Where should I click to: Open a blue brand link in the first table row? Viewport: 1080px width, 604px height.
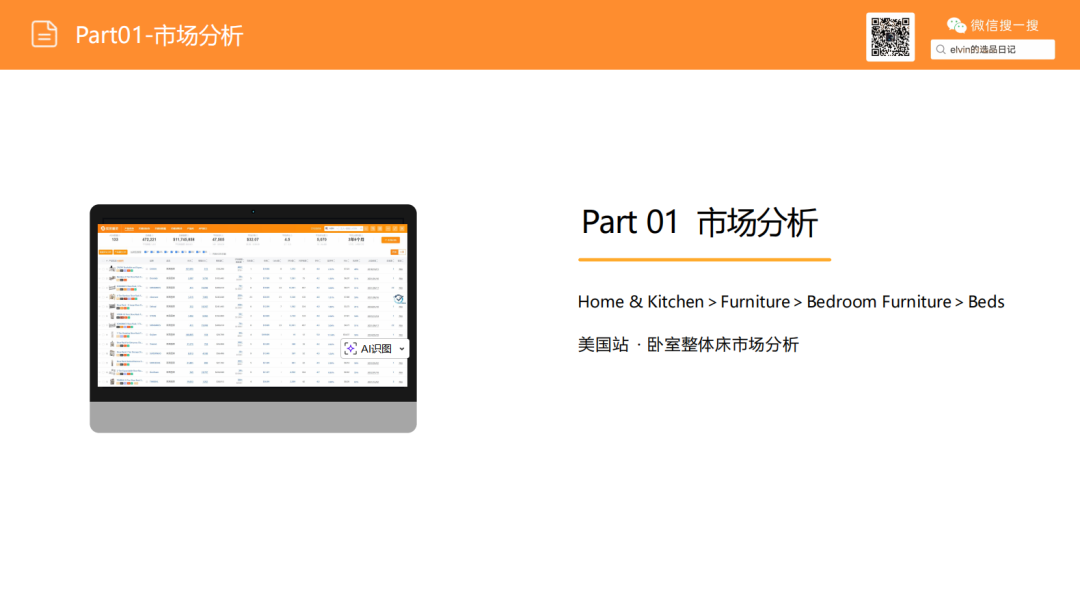pos(153,269)
